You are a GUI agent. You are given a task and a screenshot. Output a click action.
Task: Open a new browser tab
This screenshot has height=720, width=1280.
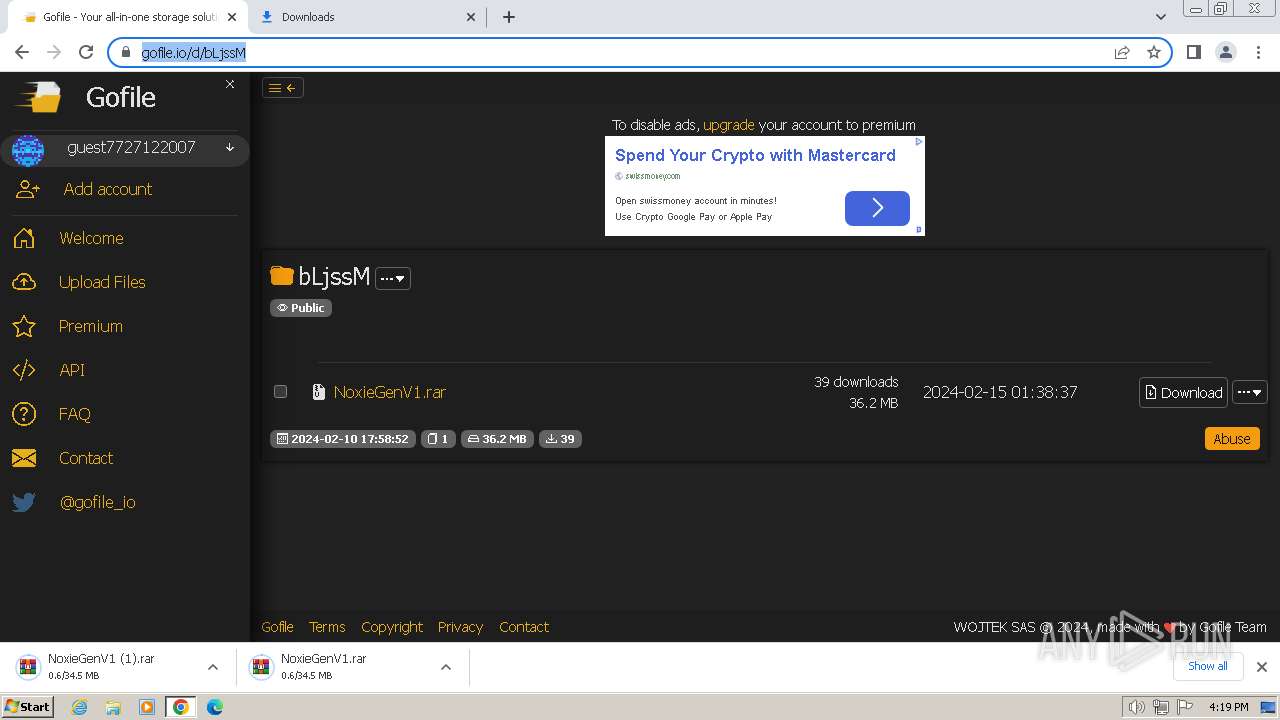coord(509,17)
